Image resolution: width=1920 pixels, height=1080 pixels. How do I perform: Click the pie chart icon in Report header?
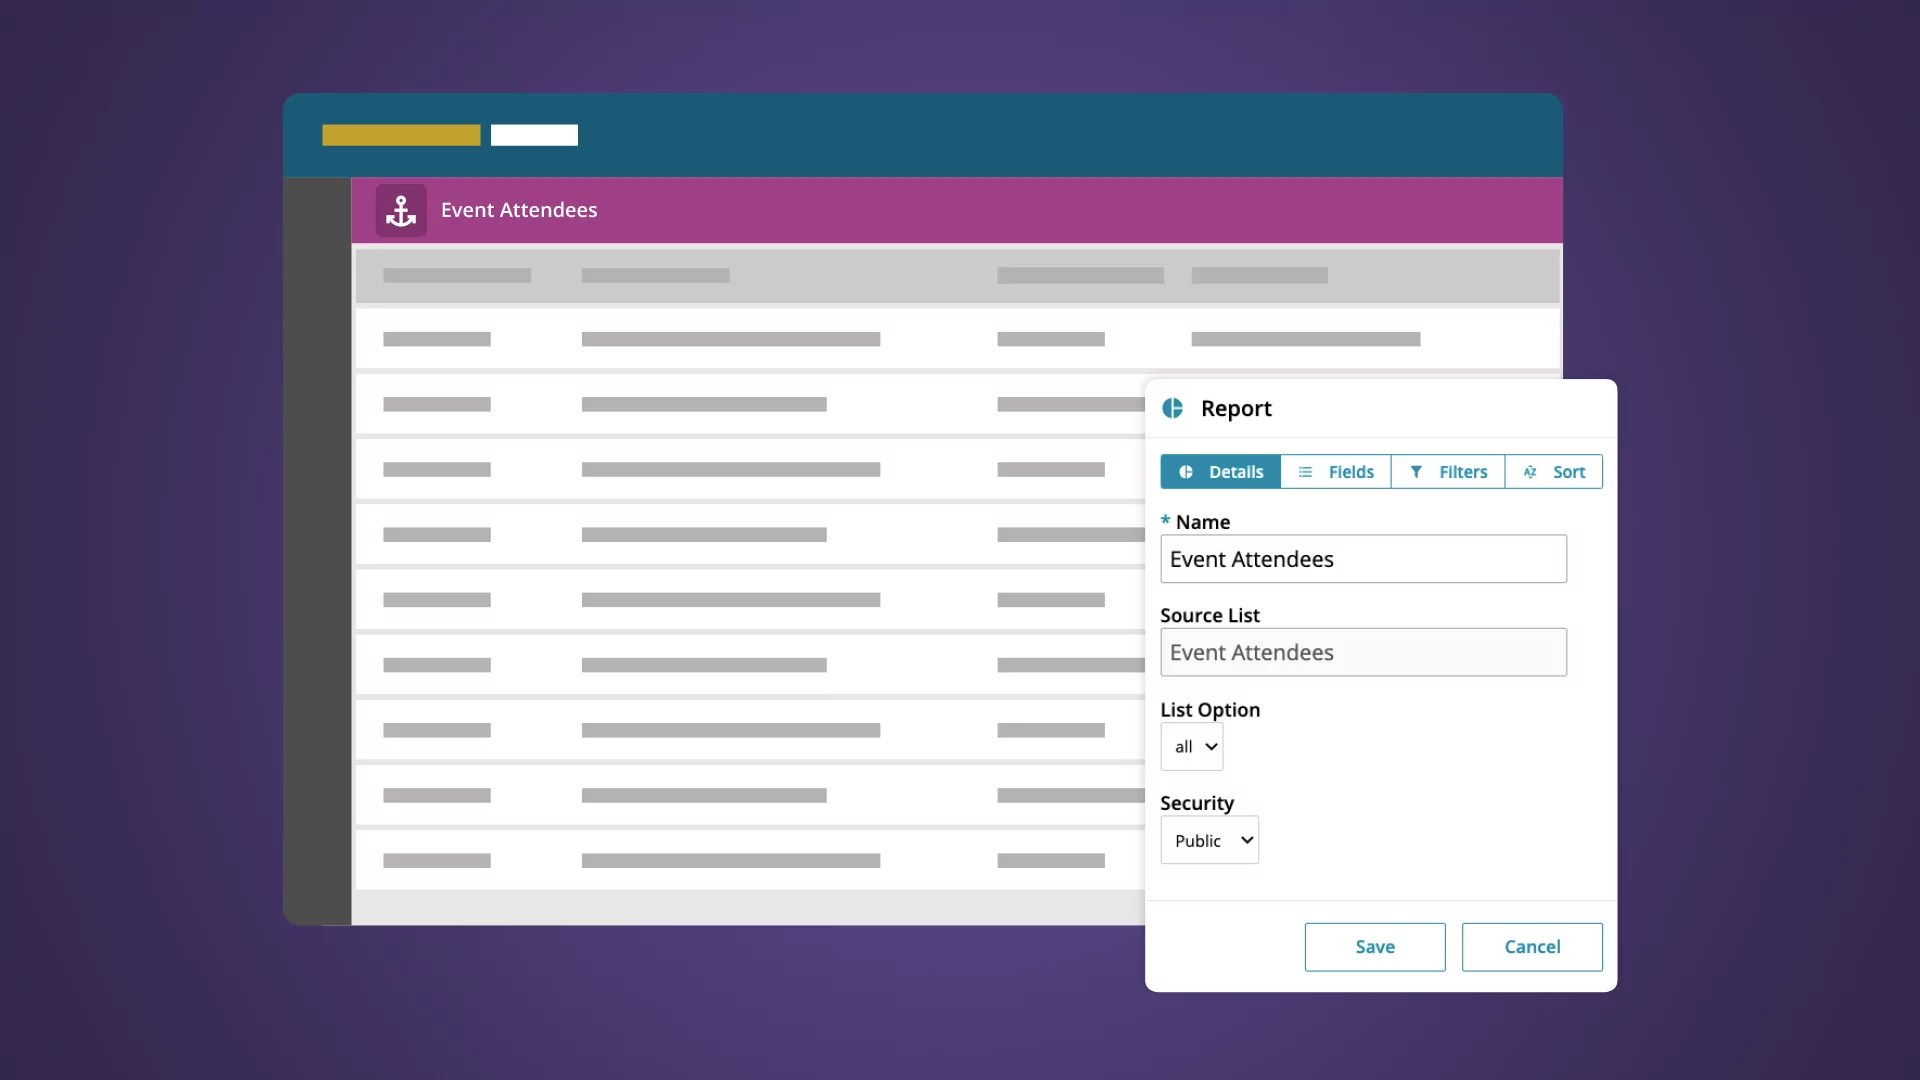(1173, 408)
